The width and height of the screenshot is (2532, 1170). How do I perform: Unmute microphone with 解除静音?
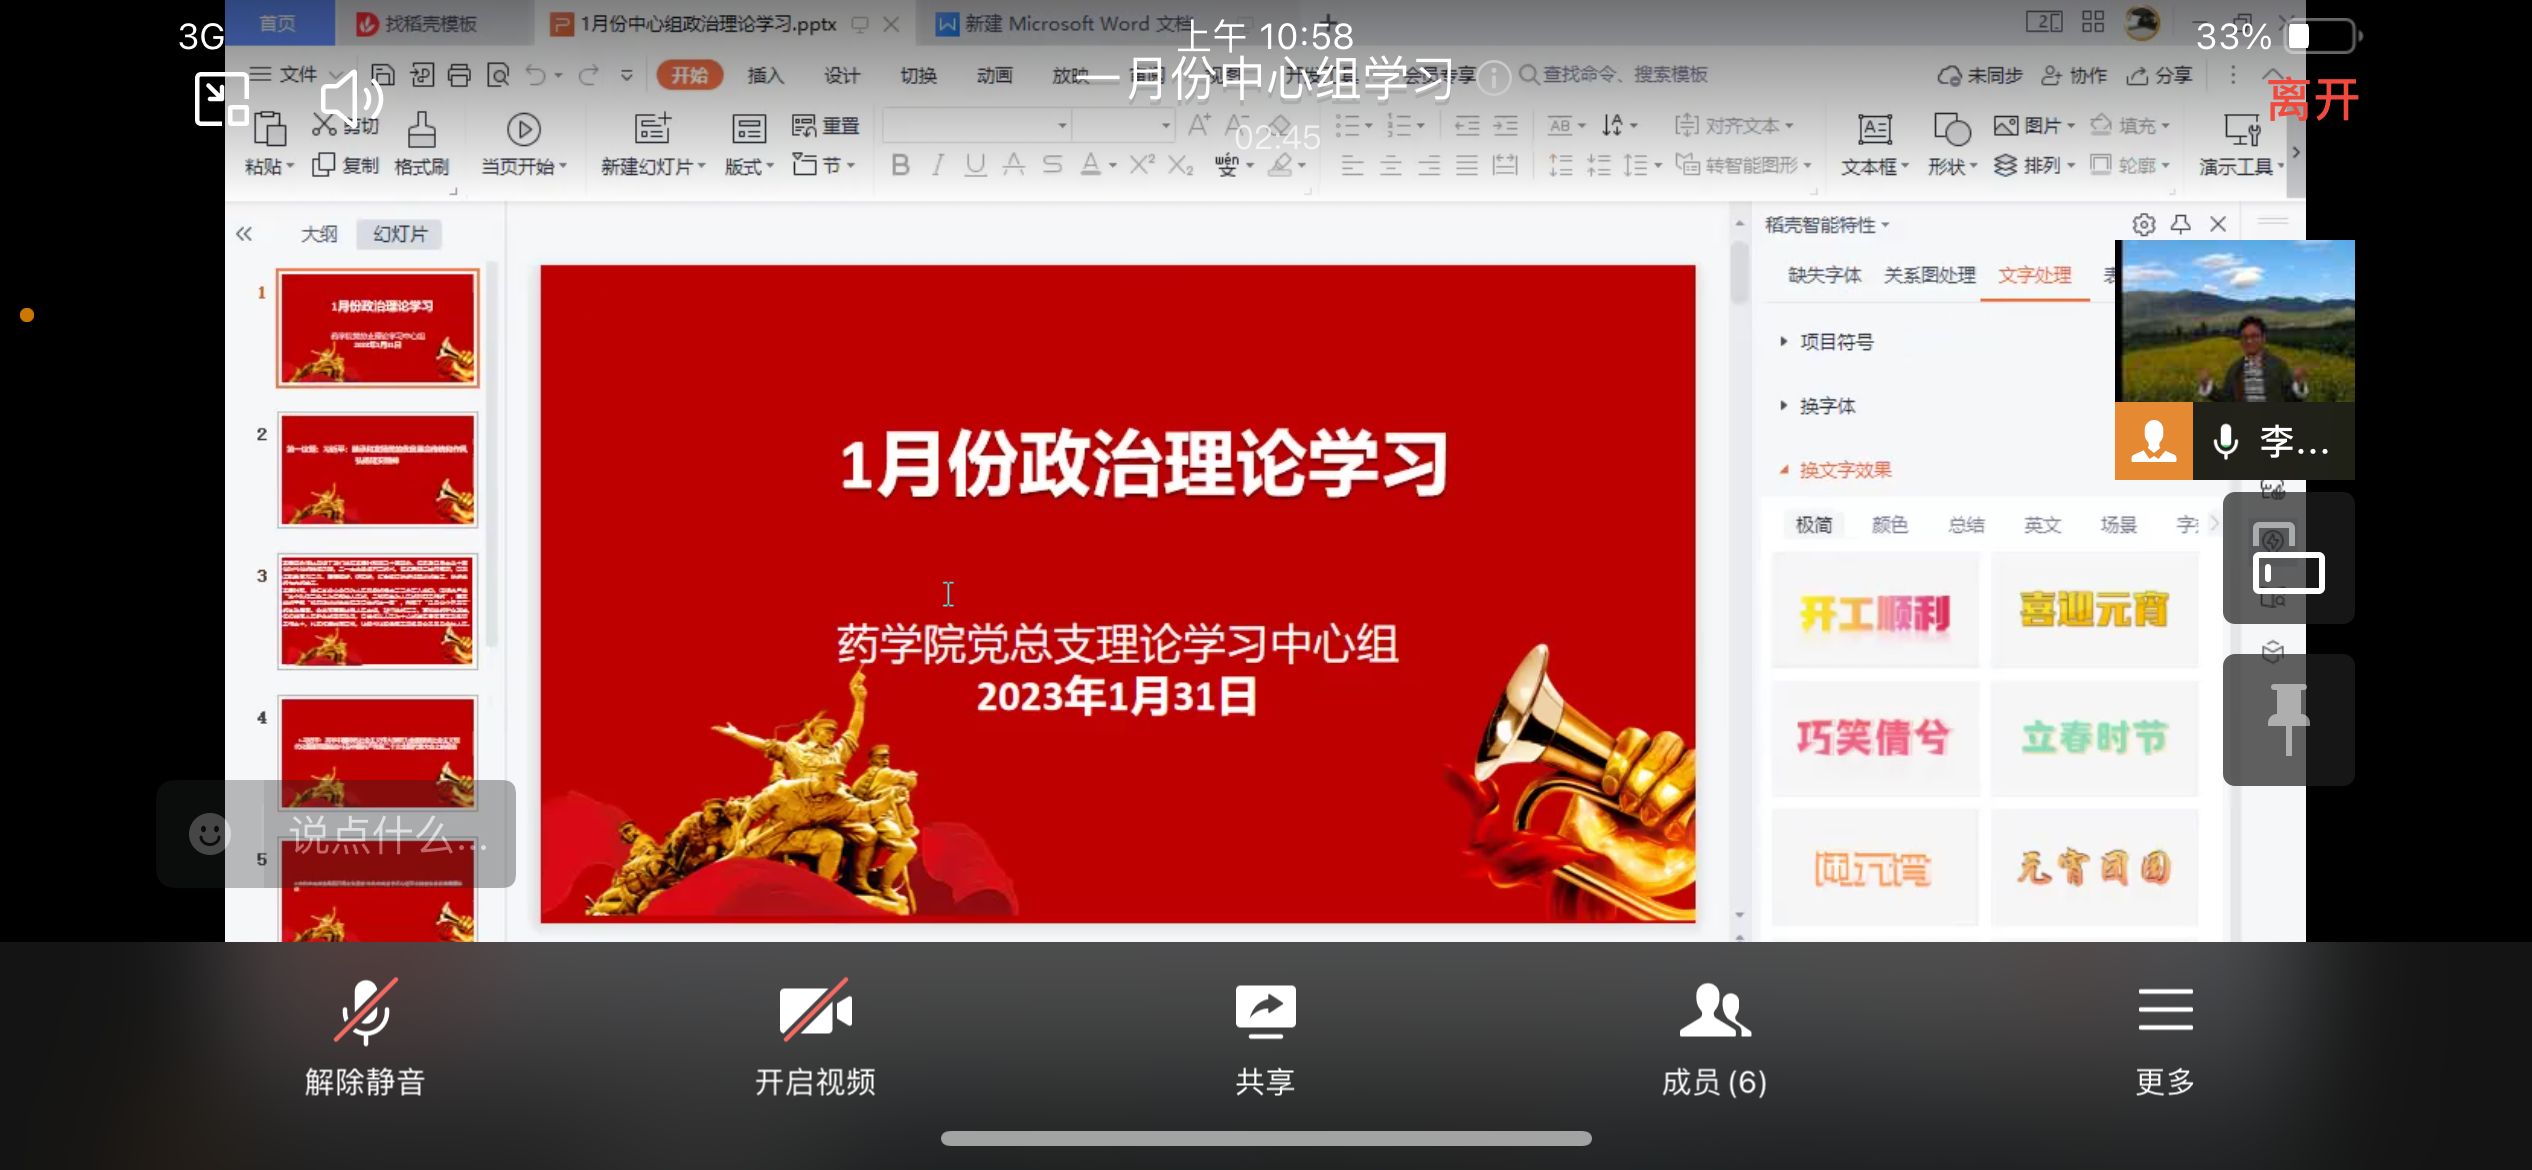click(365, 1012)
